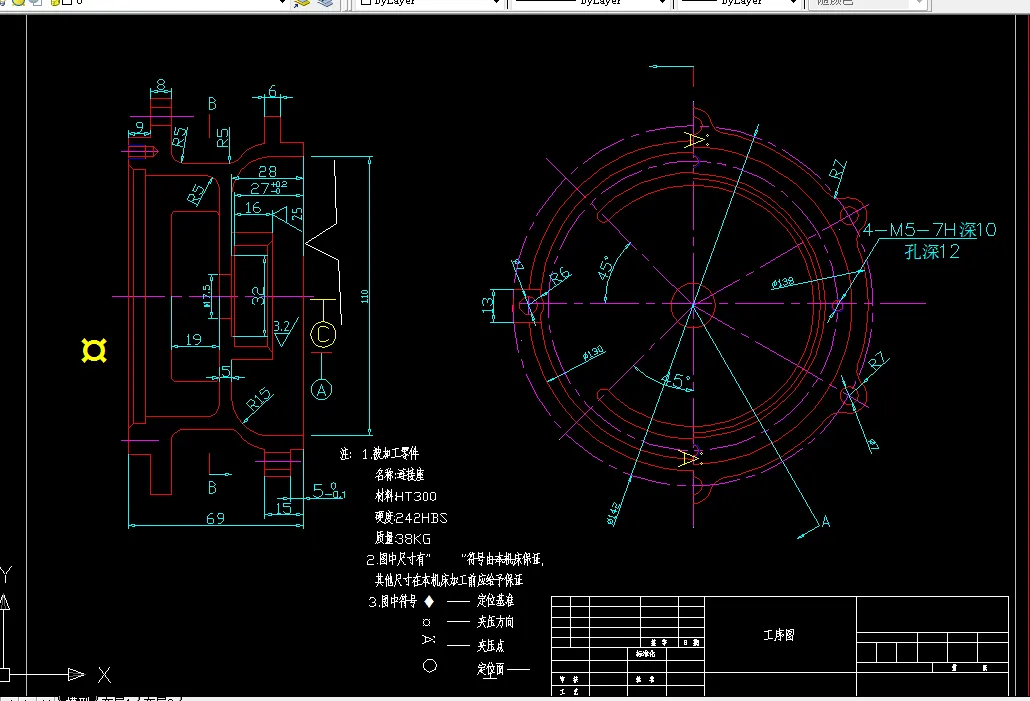Select the yellow datum circle C

[323, 334]
